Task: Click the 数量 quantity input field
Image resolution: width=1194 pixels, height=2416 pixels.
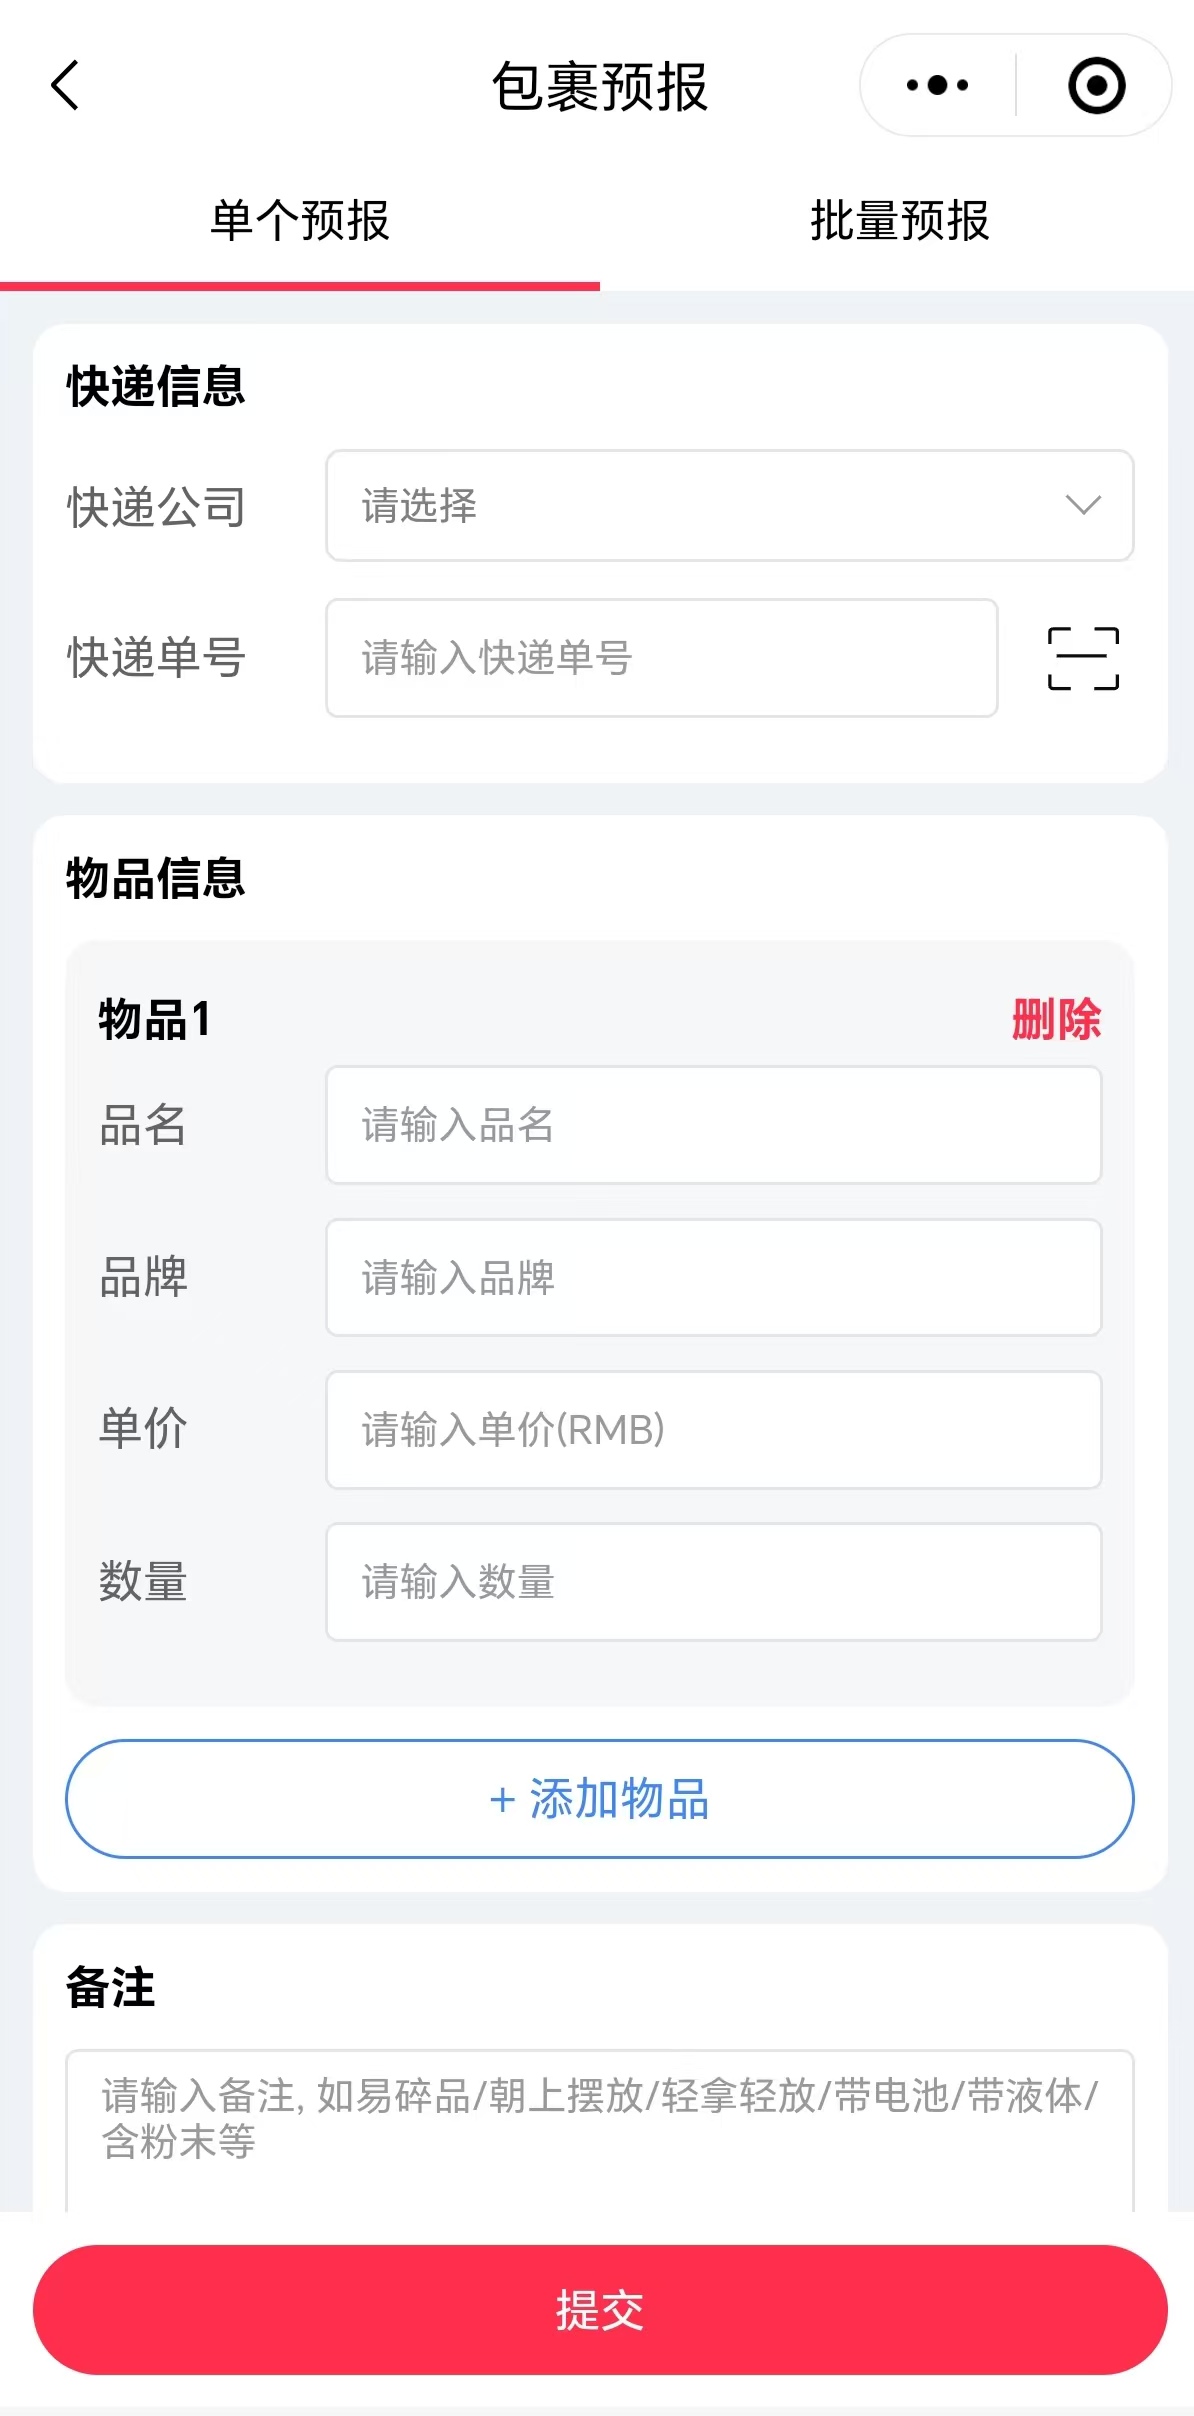Action: pos(713,1582)
